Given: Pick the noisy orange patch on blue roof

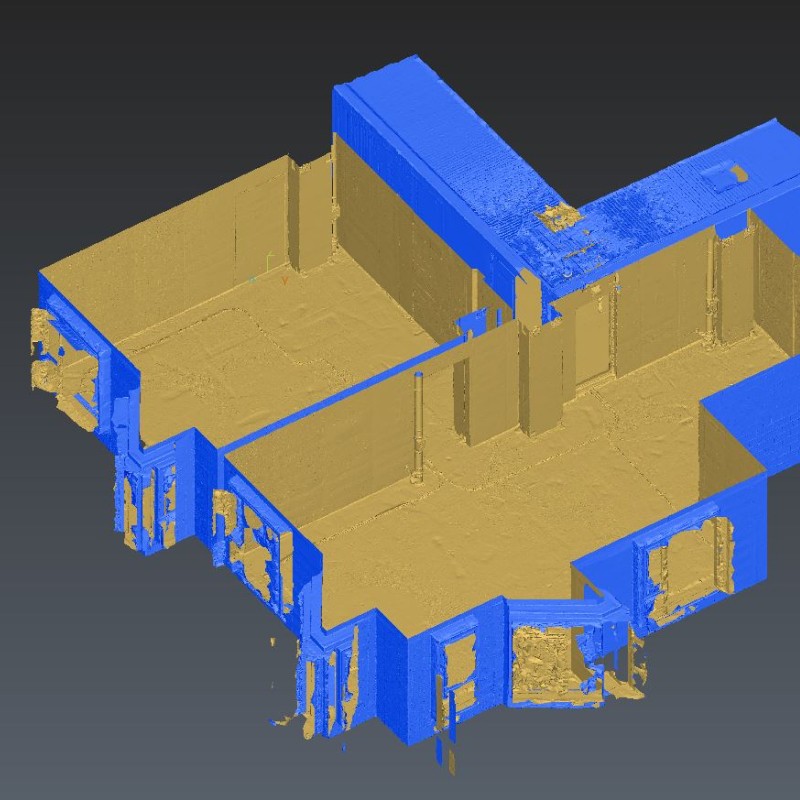Looking at the screenshot, I should [x=559, y=216].
